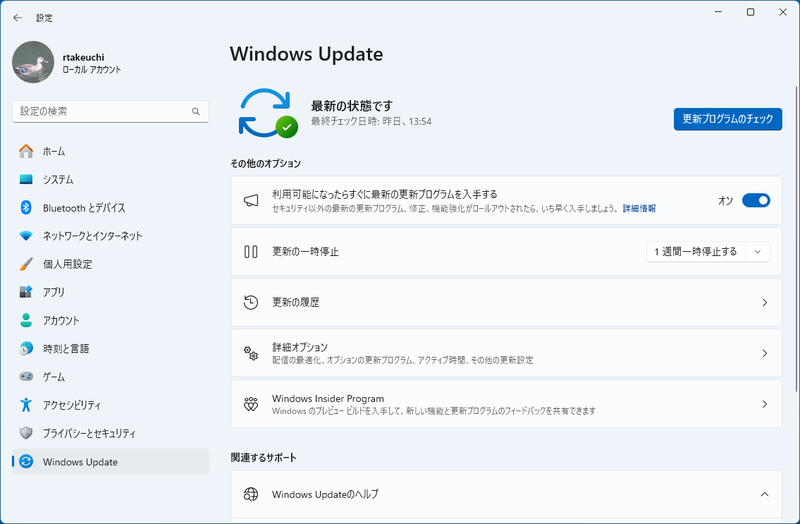Open 更新の履歴 chevron

(x=764, y=303)
